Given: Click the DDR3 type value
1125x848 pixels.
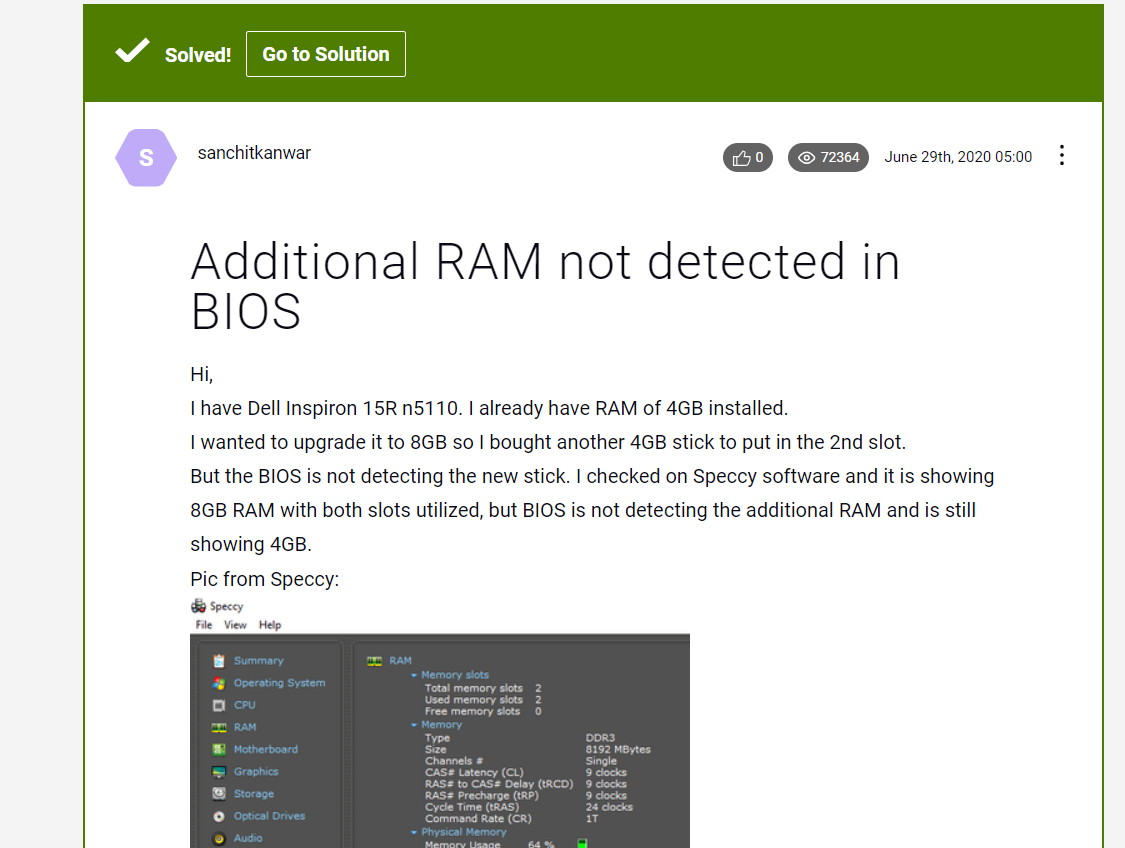Looking at the screenshot, I should tap(600, 738).
